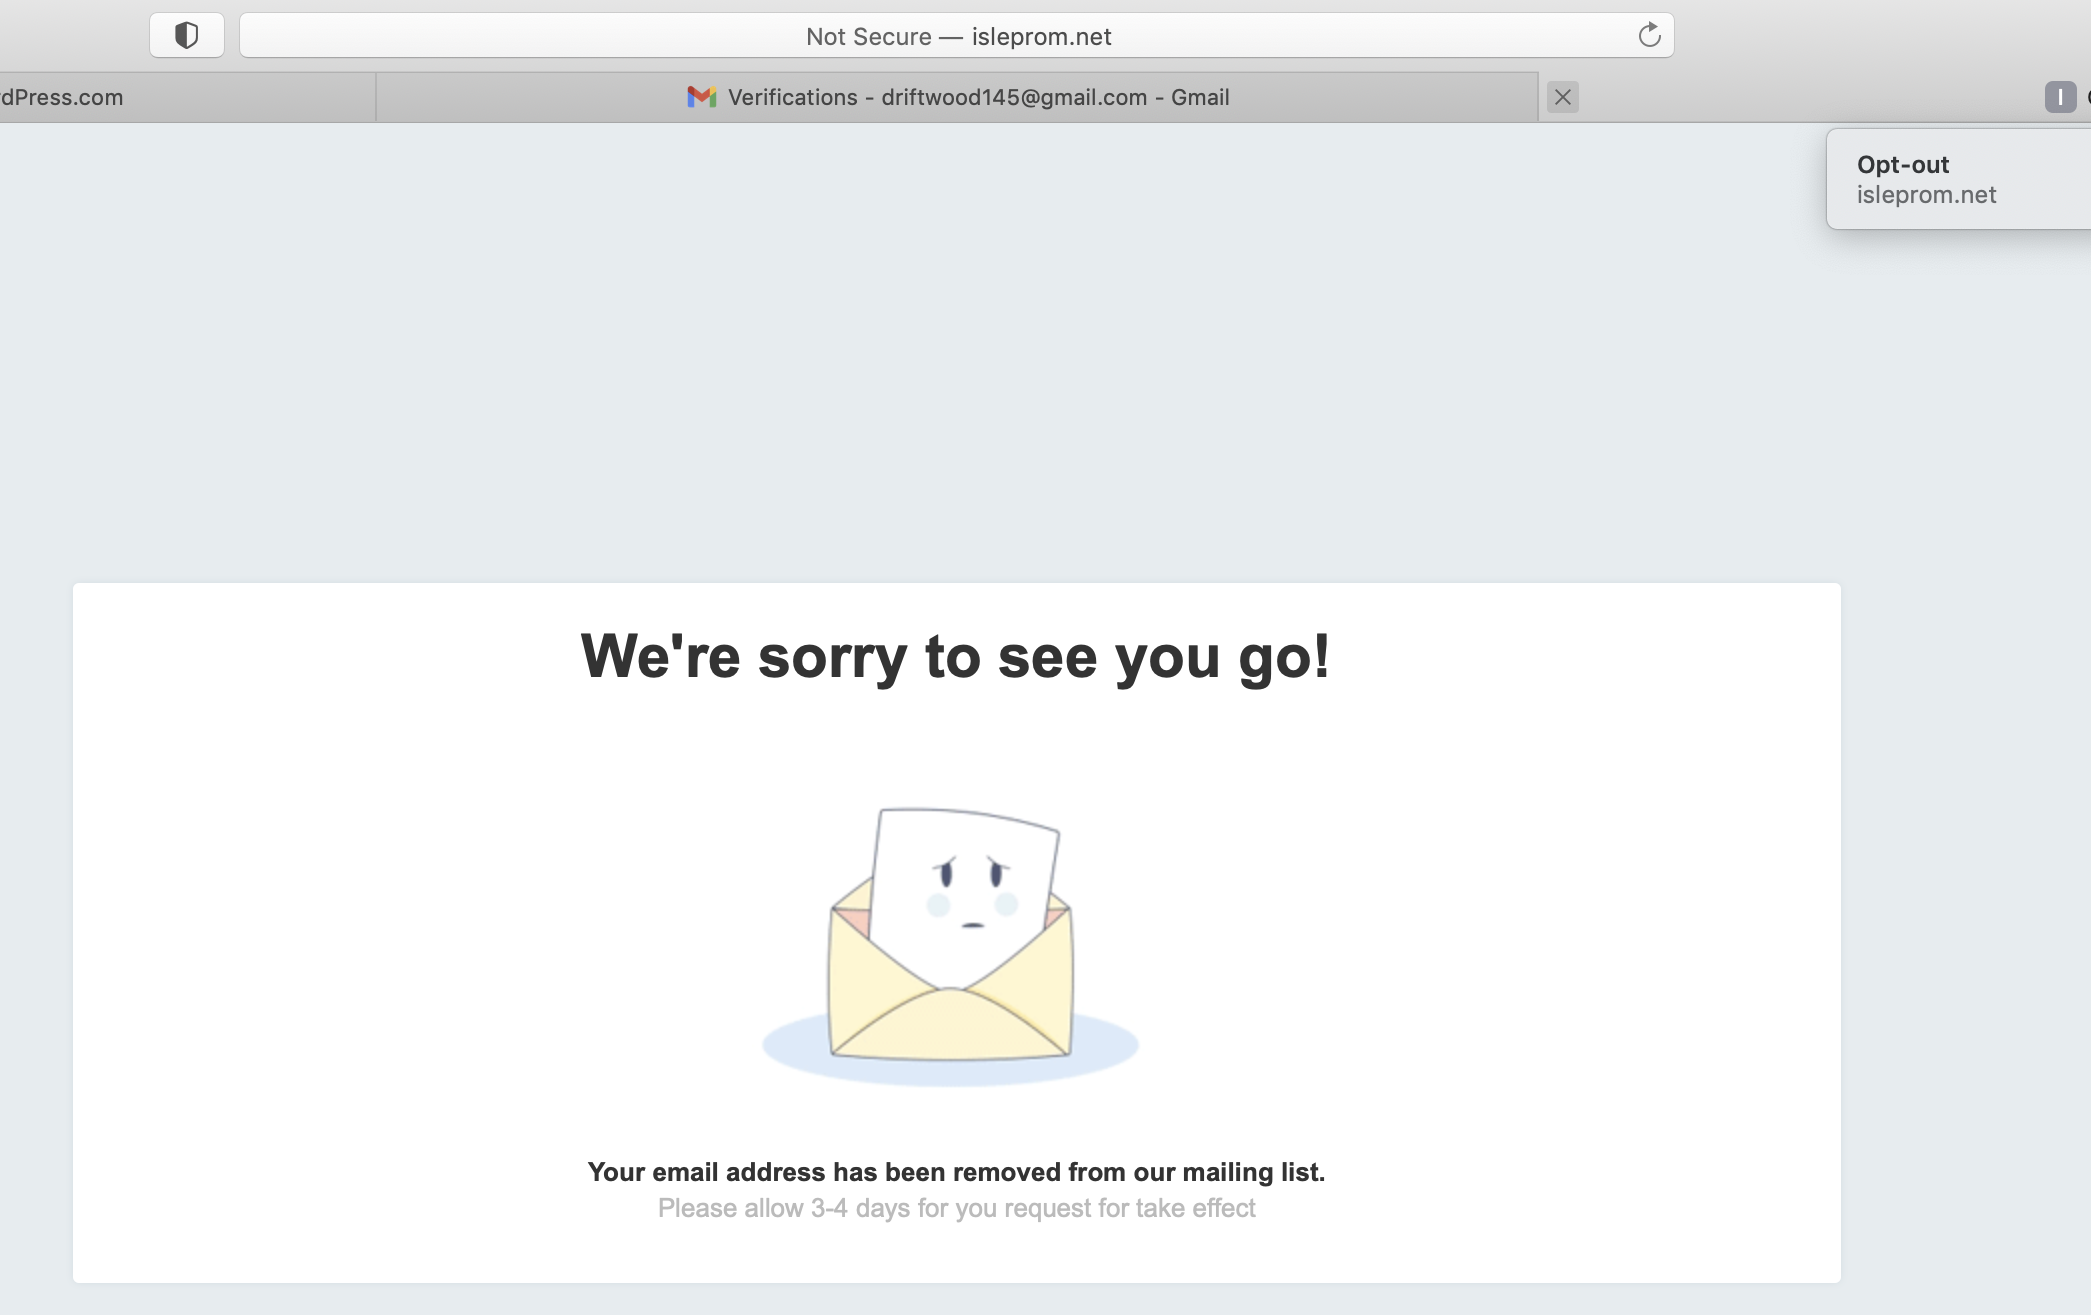Click 'isleprom.net' in the URL field
This screenshot has width=2091, height=1315.
coord(1041,37)
